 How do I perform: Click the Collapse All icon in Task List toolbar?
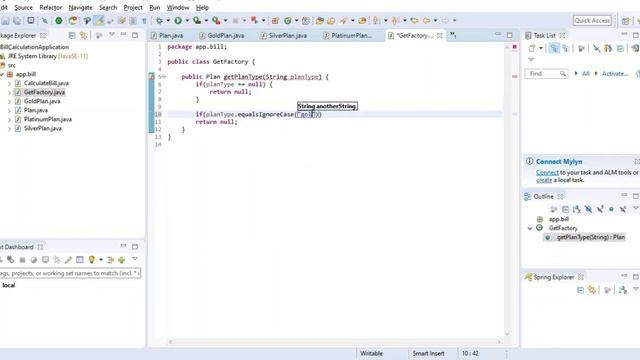point(620,48)
